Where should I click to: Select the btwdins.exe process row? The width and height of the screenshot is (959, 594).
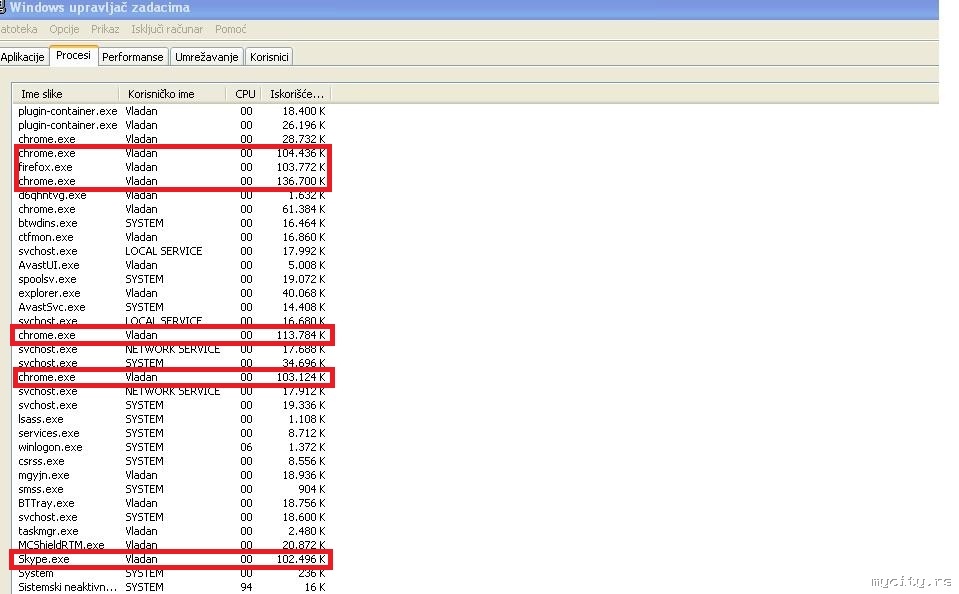tap(171, 223)
